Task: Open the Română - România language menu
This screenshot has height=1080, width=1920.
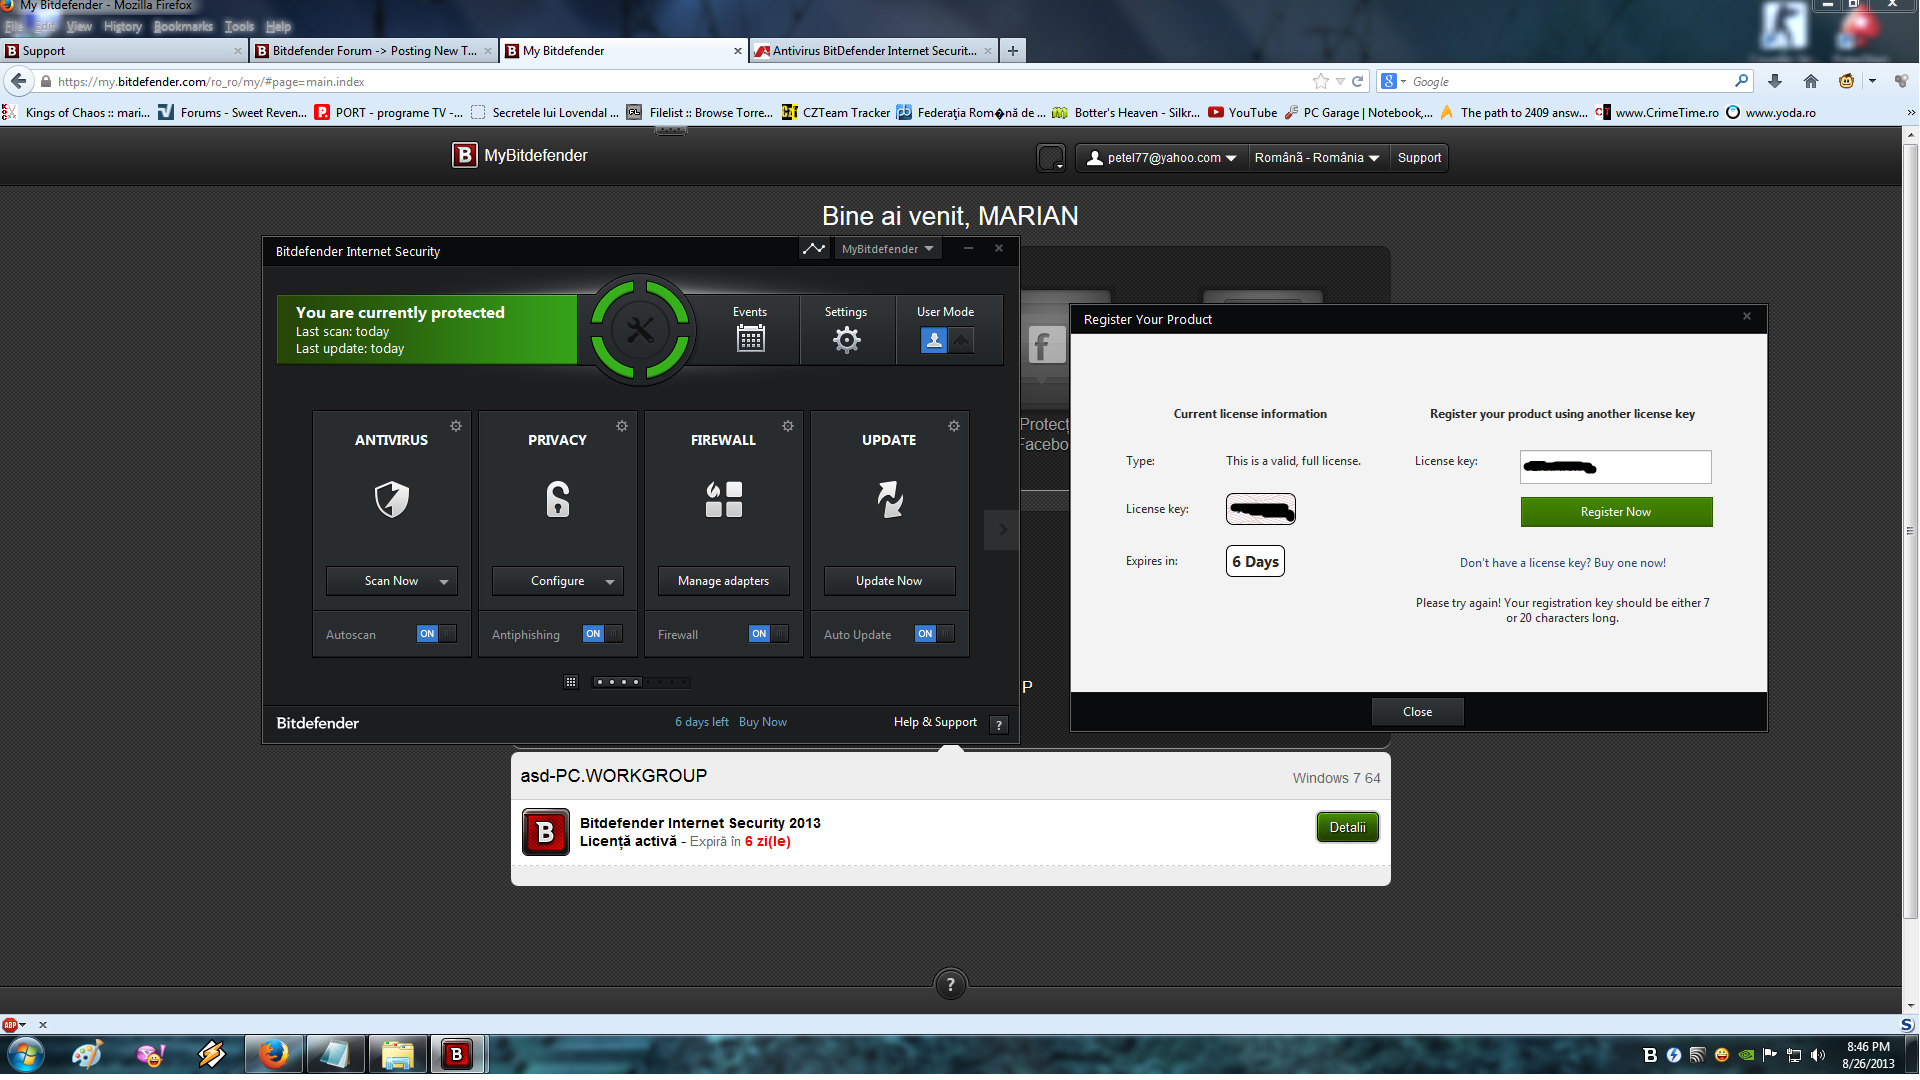Action: point(1317,158)
